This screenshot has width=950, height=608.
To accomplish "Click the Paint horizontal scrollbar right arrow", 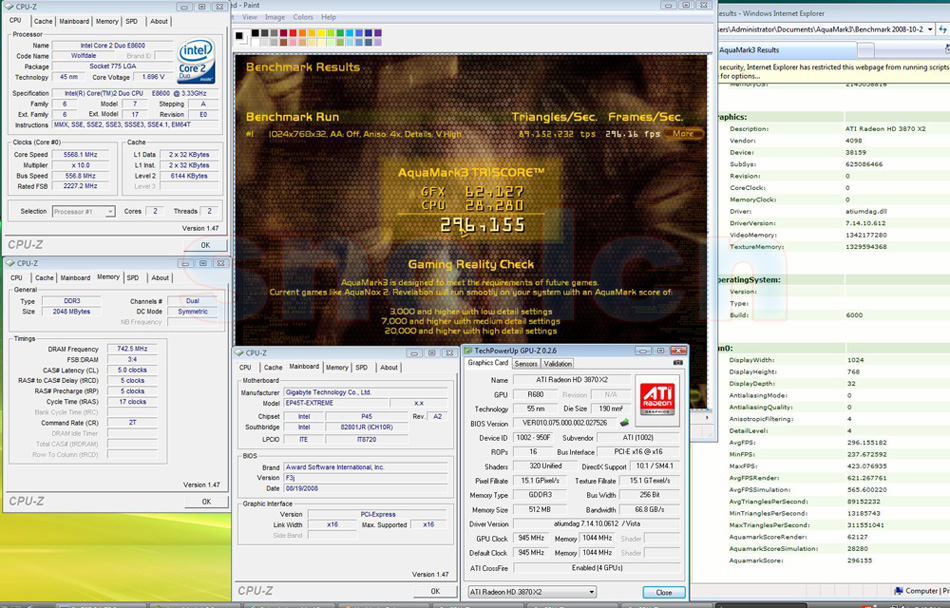I will tap(706, 418).
